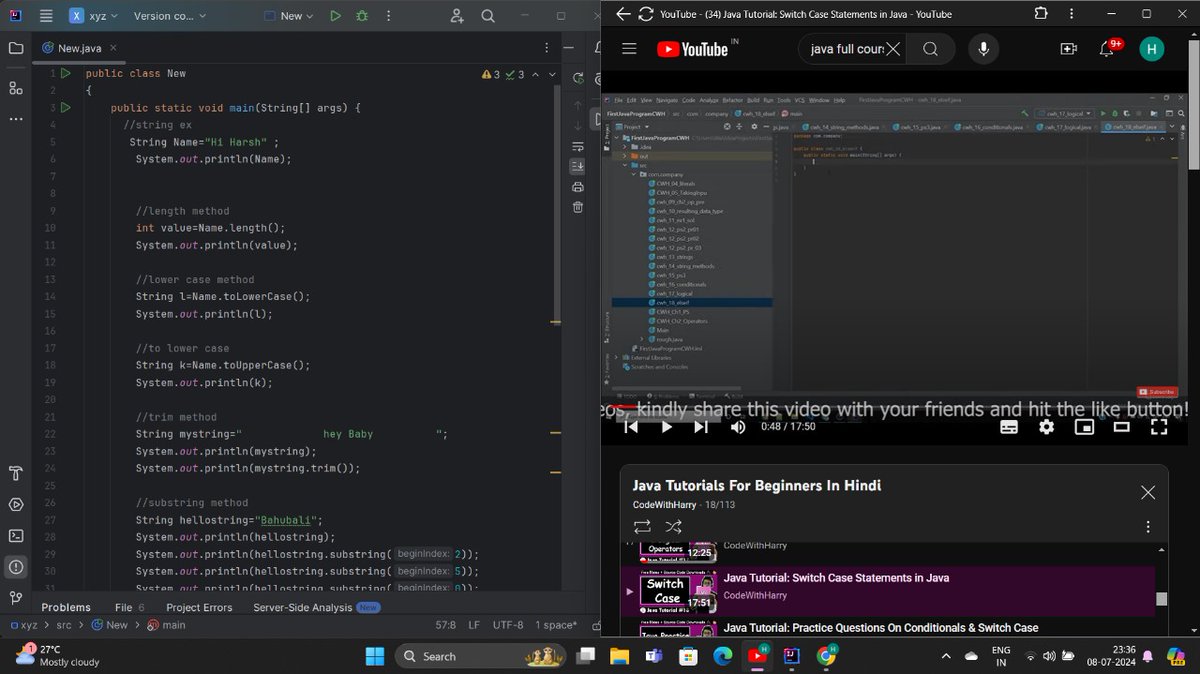Open editor tab options menu
Image resolution: width=1200 pixels, height=674 pixels.
click(546, 48)
